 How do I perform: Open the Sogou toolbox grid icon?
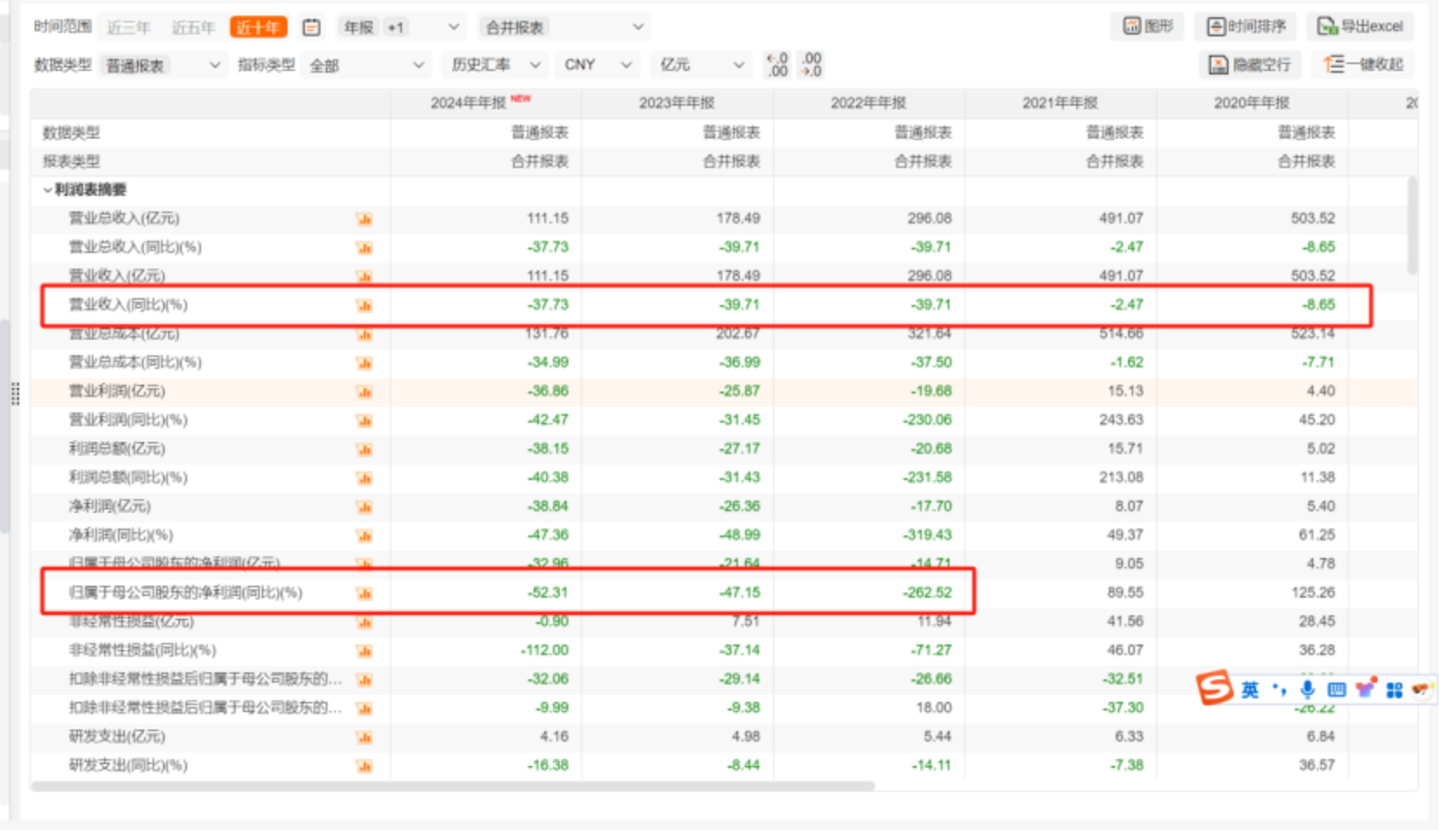pos(1394,690)
